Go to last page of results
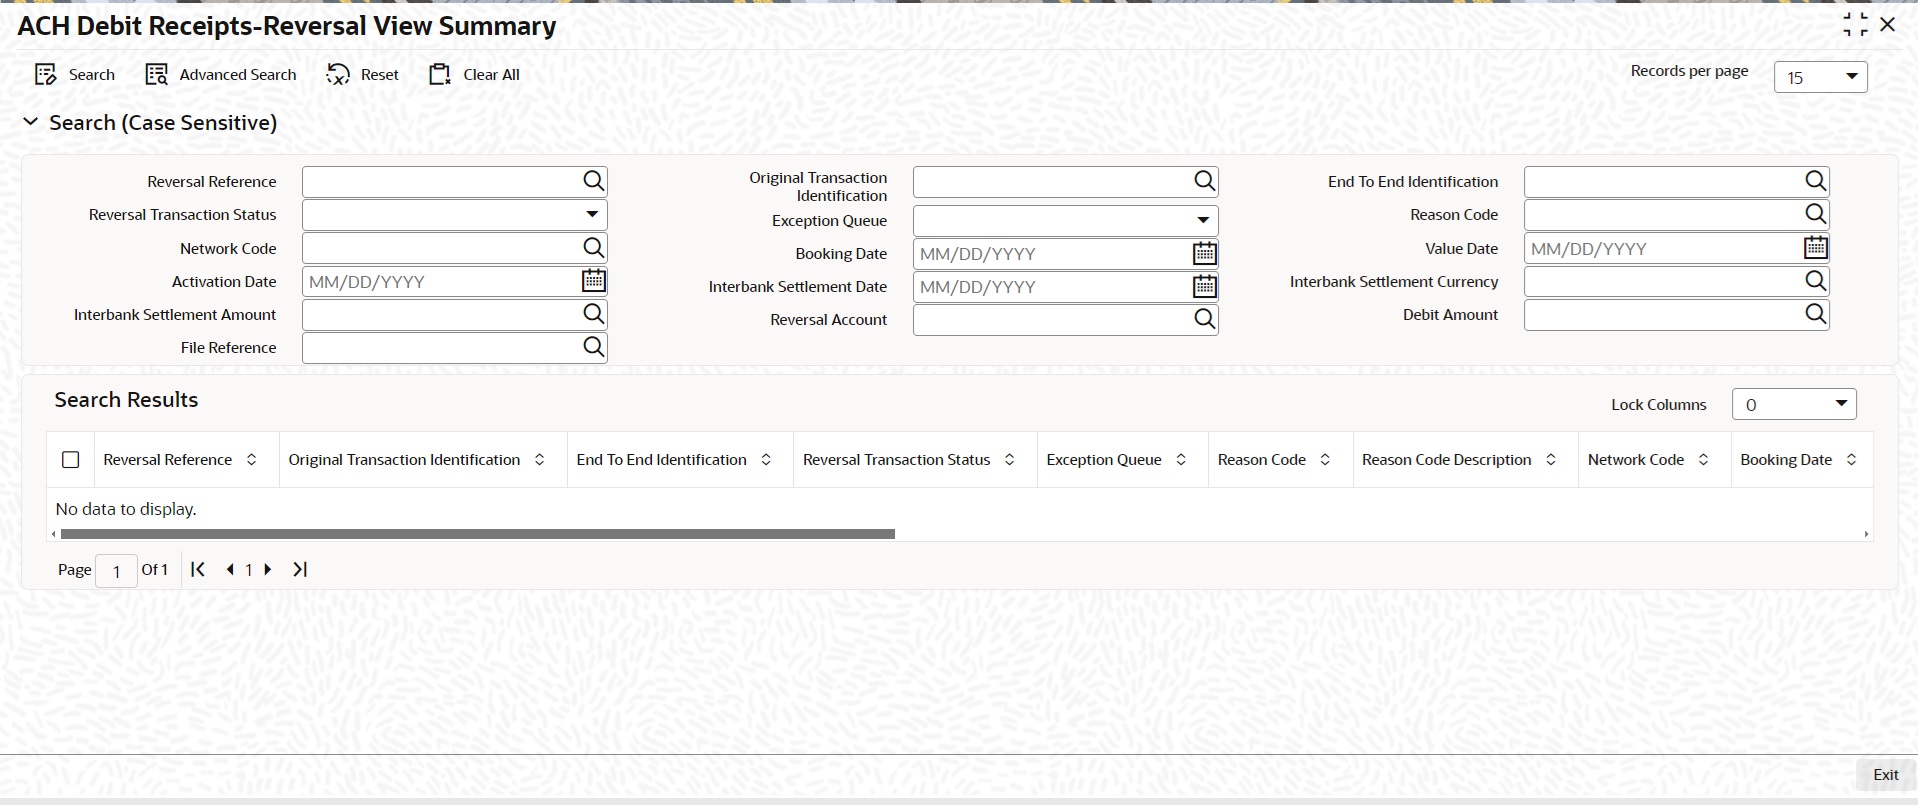This screenshot has width=1918, height=805. click(x=300, y=569)
